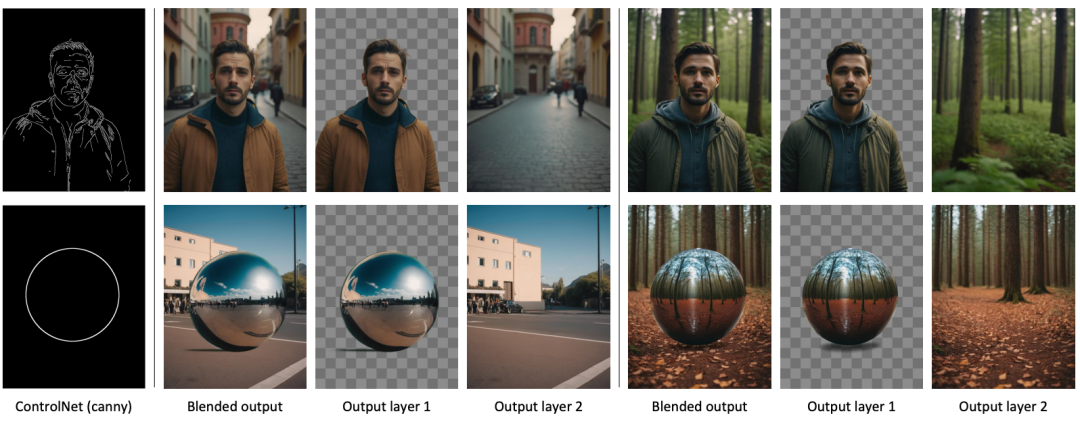Image resolution: width=1080 pixels, height=422 pixels.
Task: Open the autumn leaf forest floor background
Action: point(1003,297)
